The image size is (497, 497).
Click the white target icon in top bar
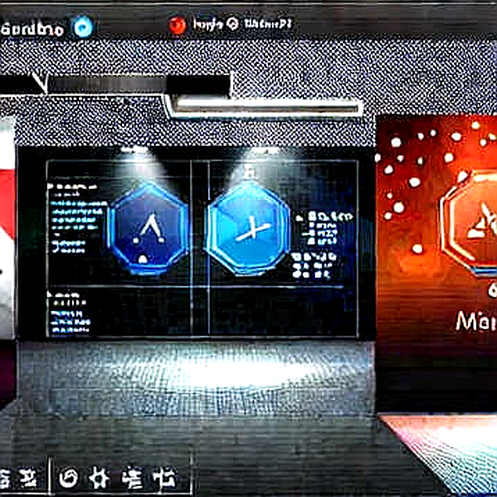tap(232, 24)
